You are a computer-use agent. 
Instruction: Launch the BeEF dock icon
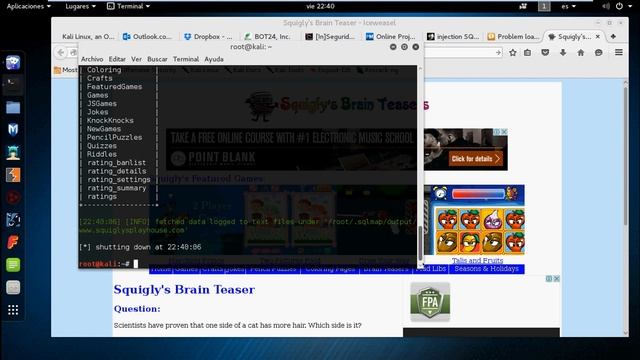tap(13, 220)
